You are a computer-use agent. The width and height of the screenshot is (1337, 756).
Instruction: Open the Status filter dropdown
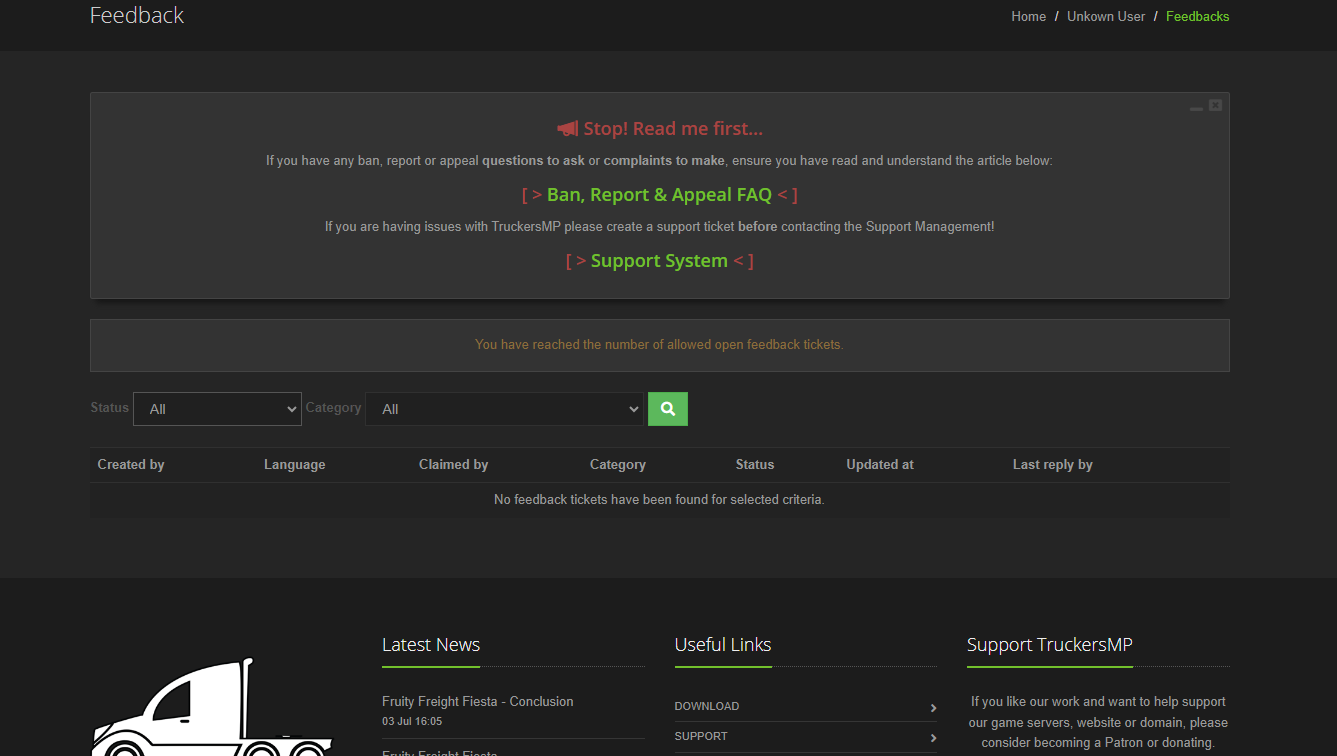217,409
